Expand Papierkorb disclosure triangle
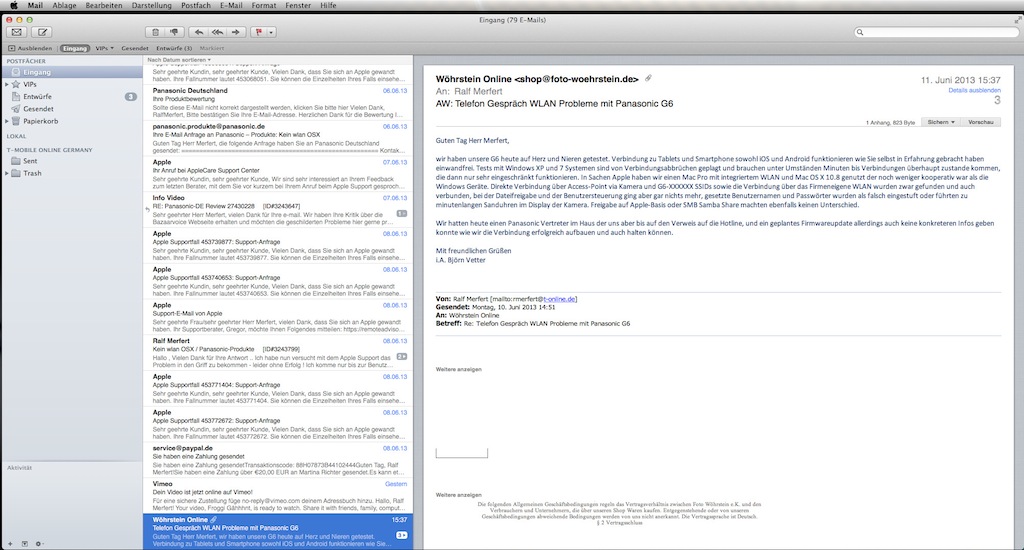This screenshot has height=550, width=1024. (7, 121)
